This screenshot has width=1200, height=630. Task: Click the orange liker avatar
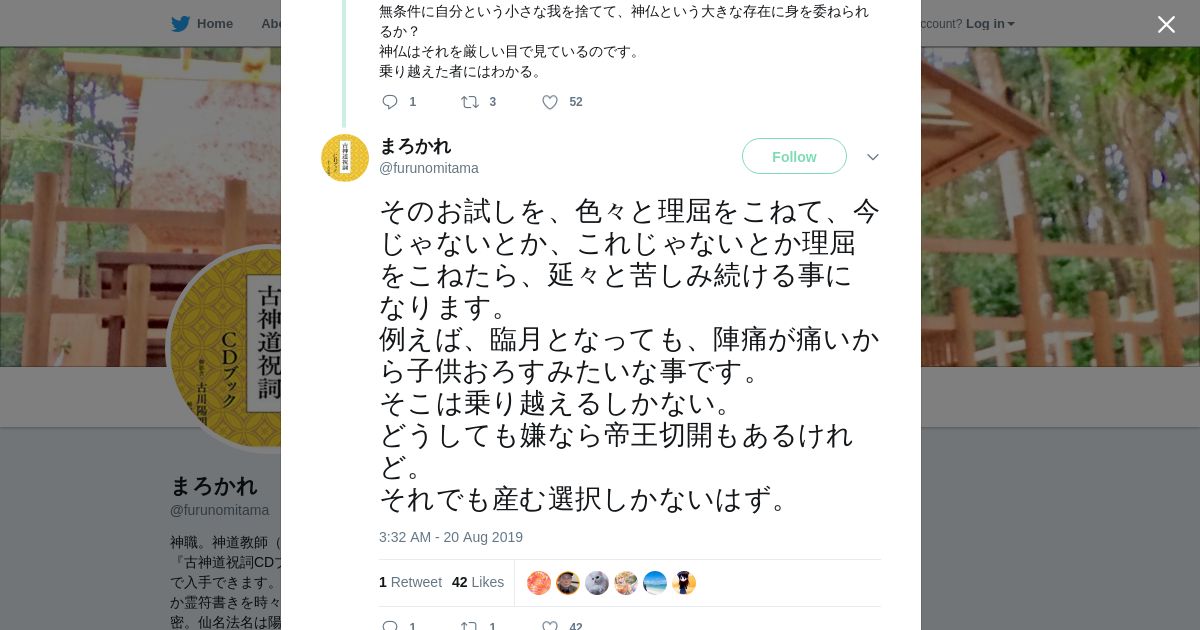pyautogui.click(x=539, y=583)
